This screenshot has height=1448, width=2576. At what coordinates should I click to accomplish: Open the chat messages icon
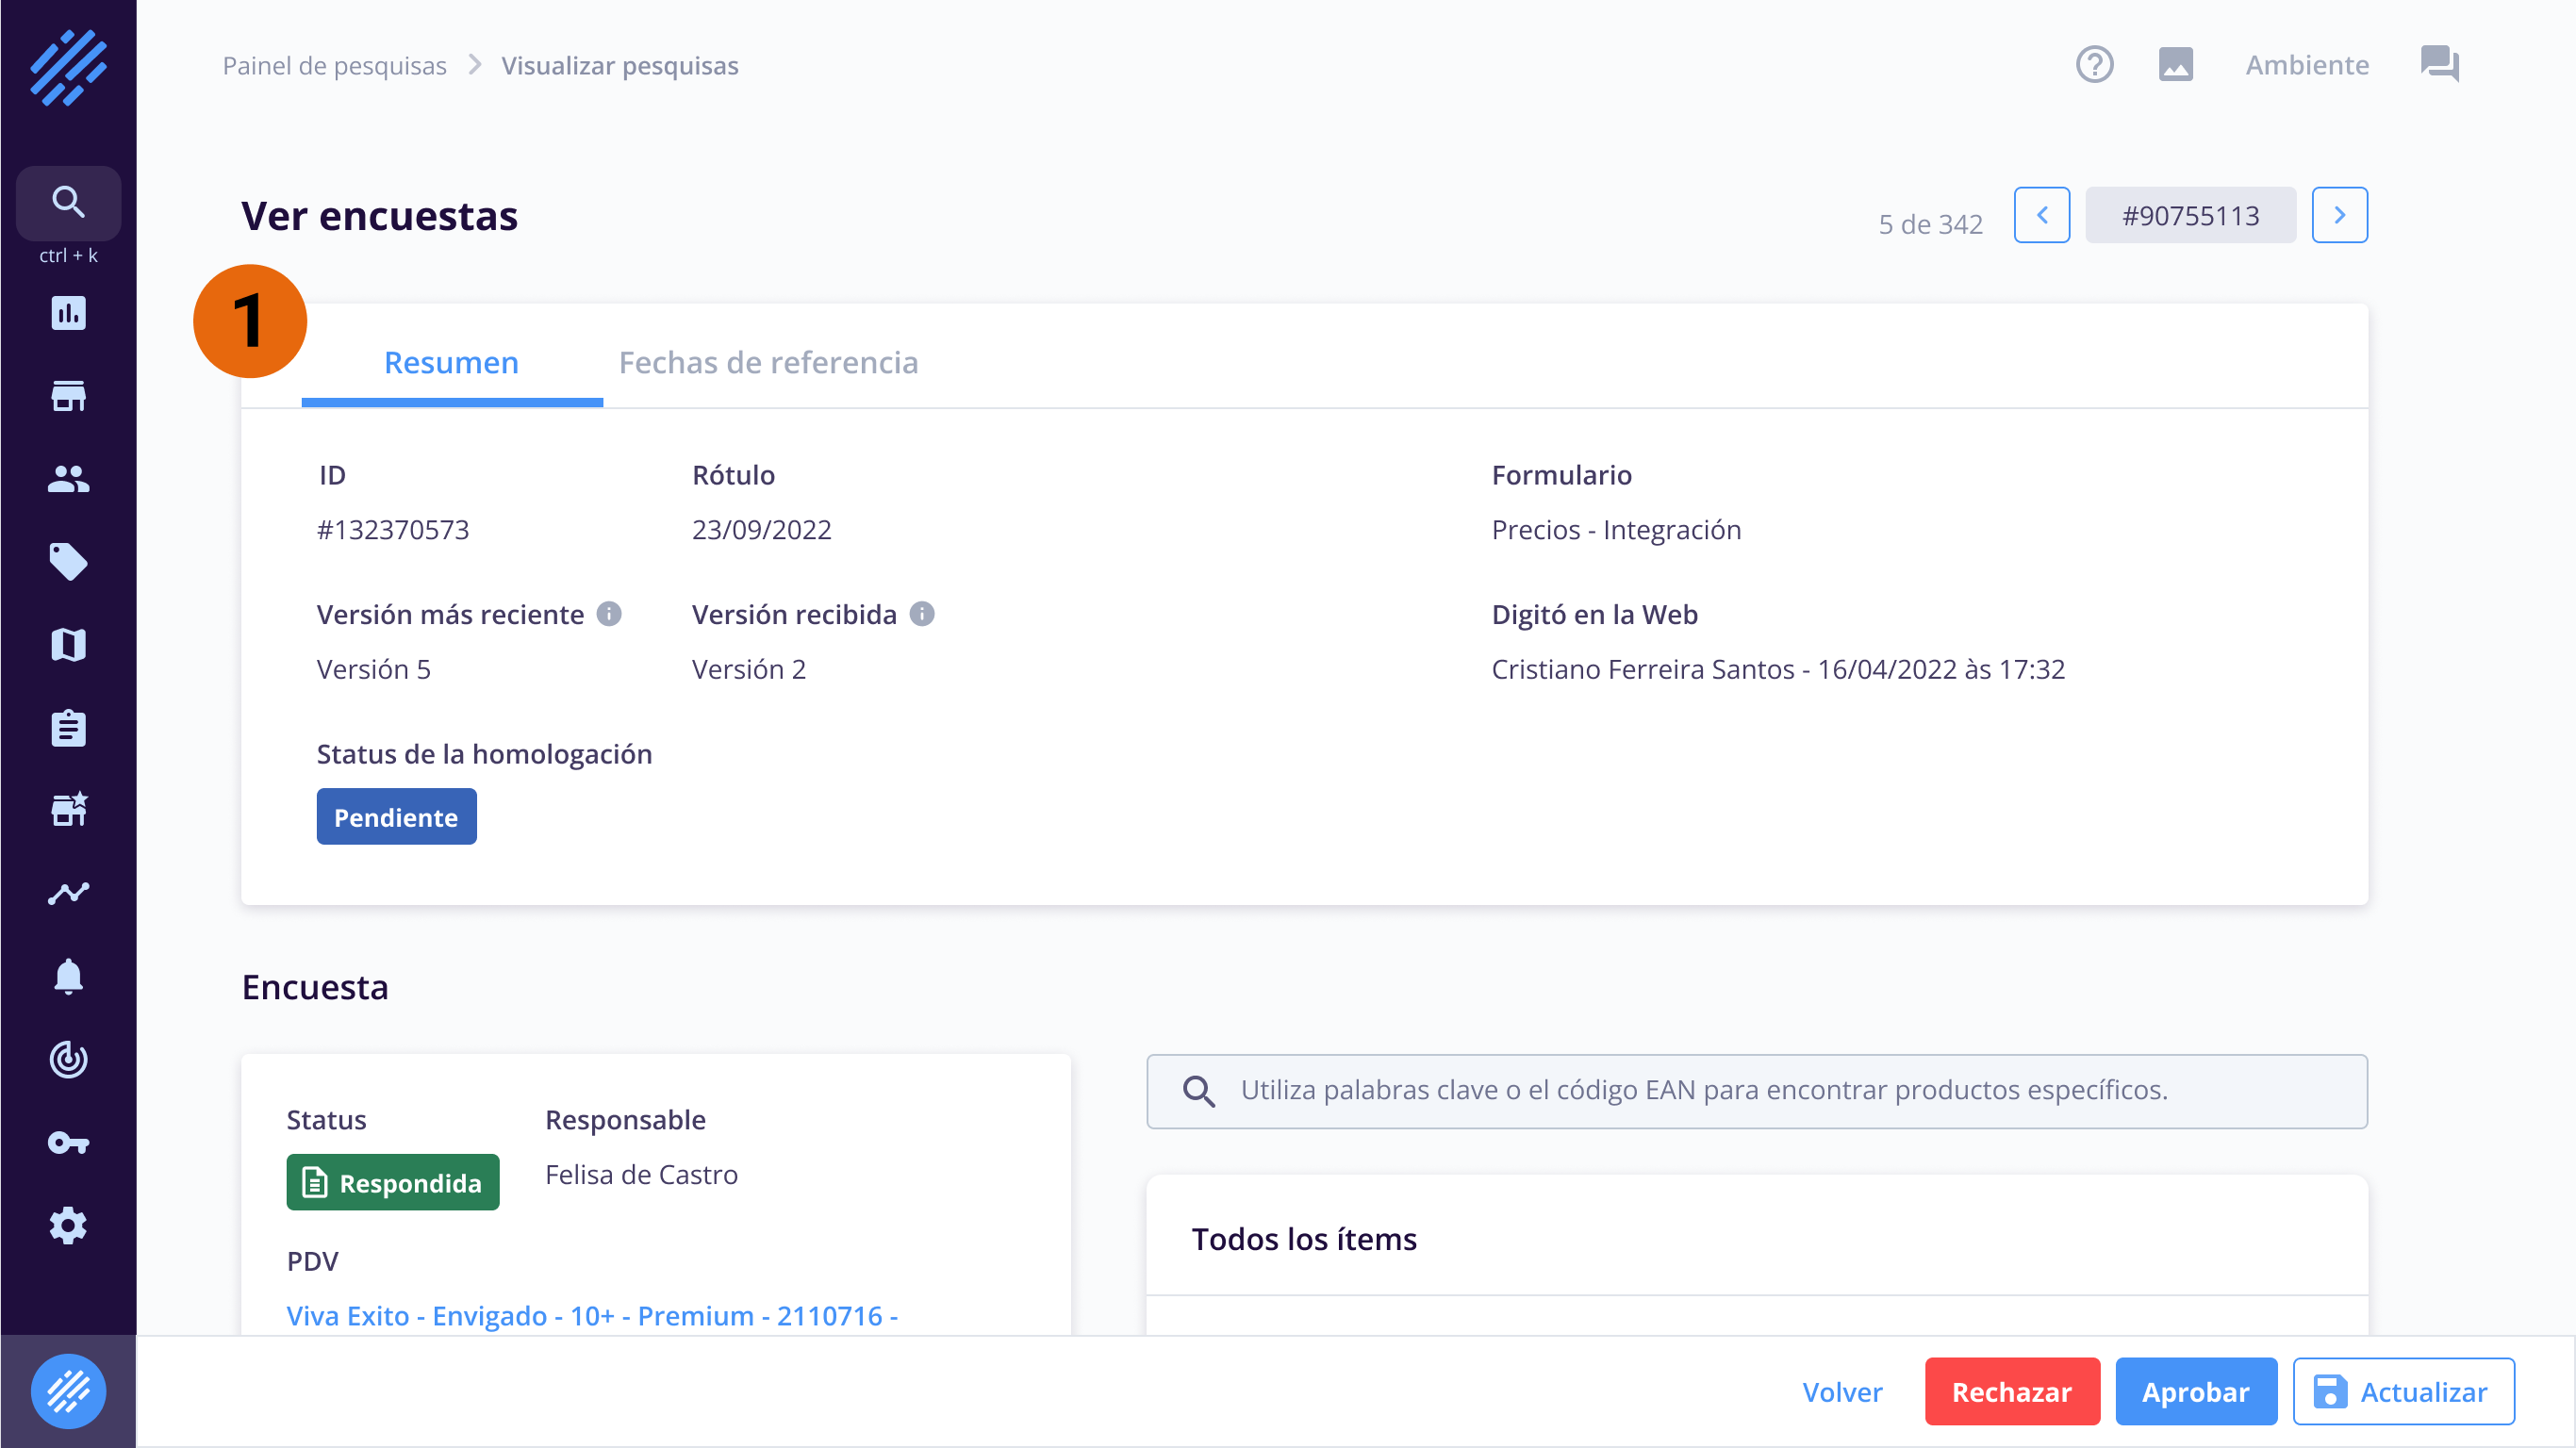click(x=2439, y=65)
